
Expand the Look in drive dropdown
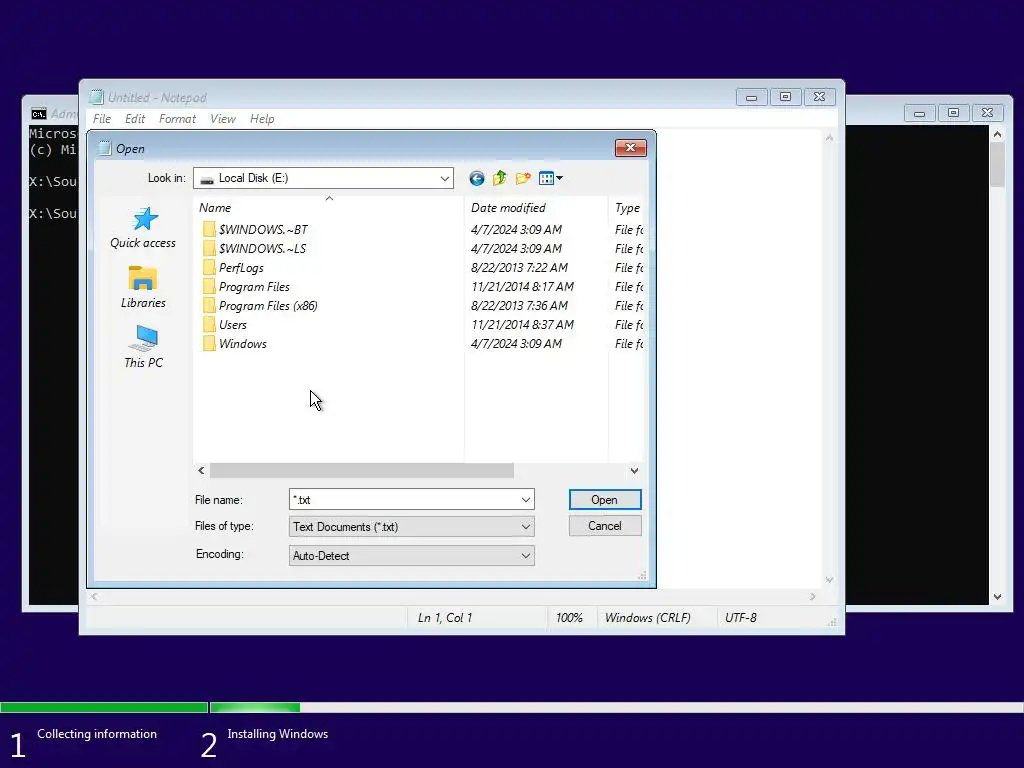444,178
